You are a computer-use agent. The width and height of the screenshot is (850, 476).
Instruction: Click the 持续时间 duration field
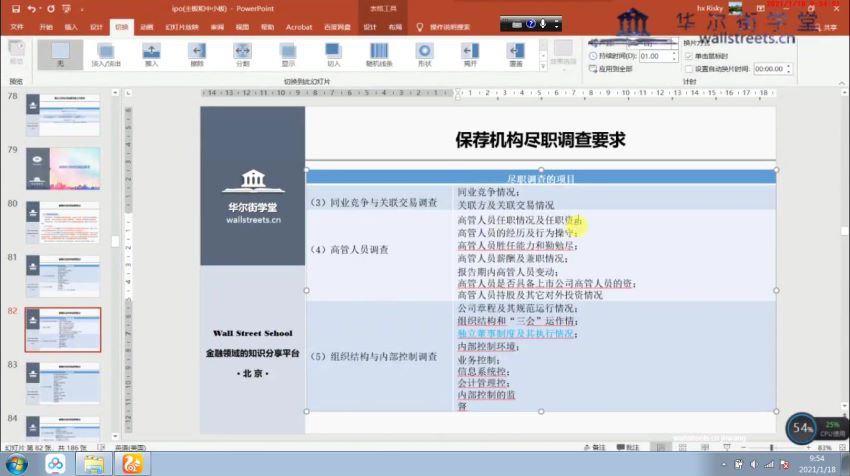[x=656, y=56]
